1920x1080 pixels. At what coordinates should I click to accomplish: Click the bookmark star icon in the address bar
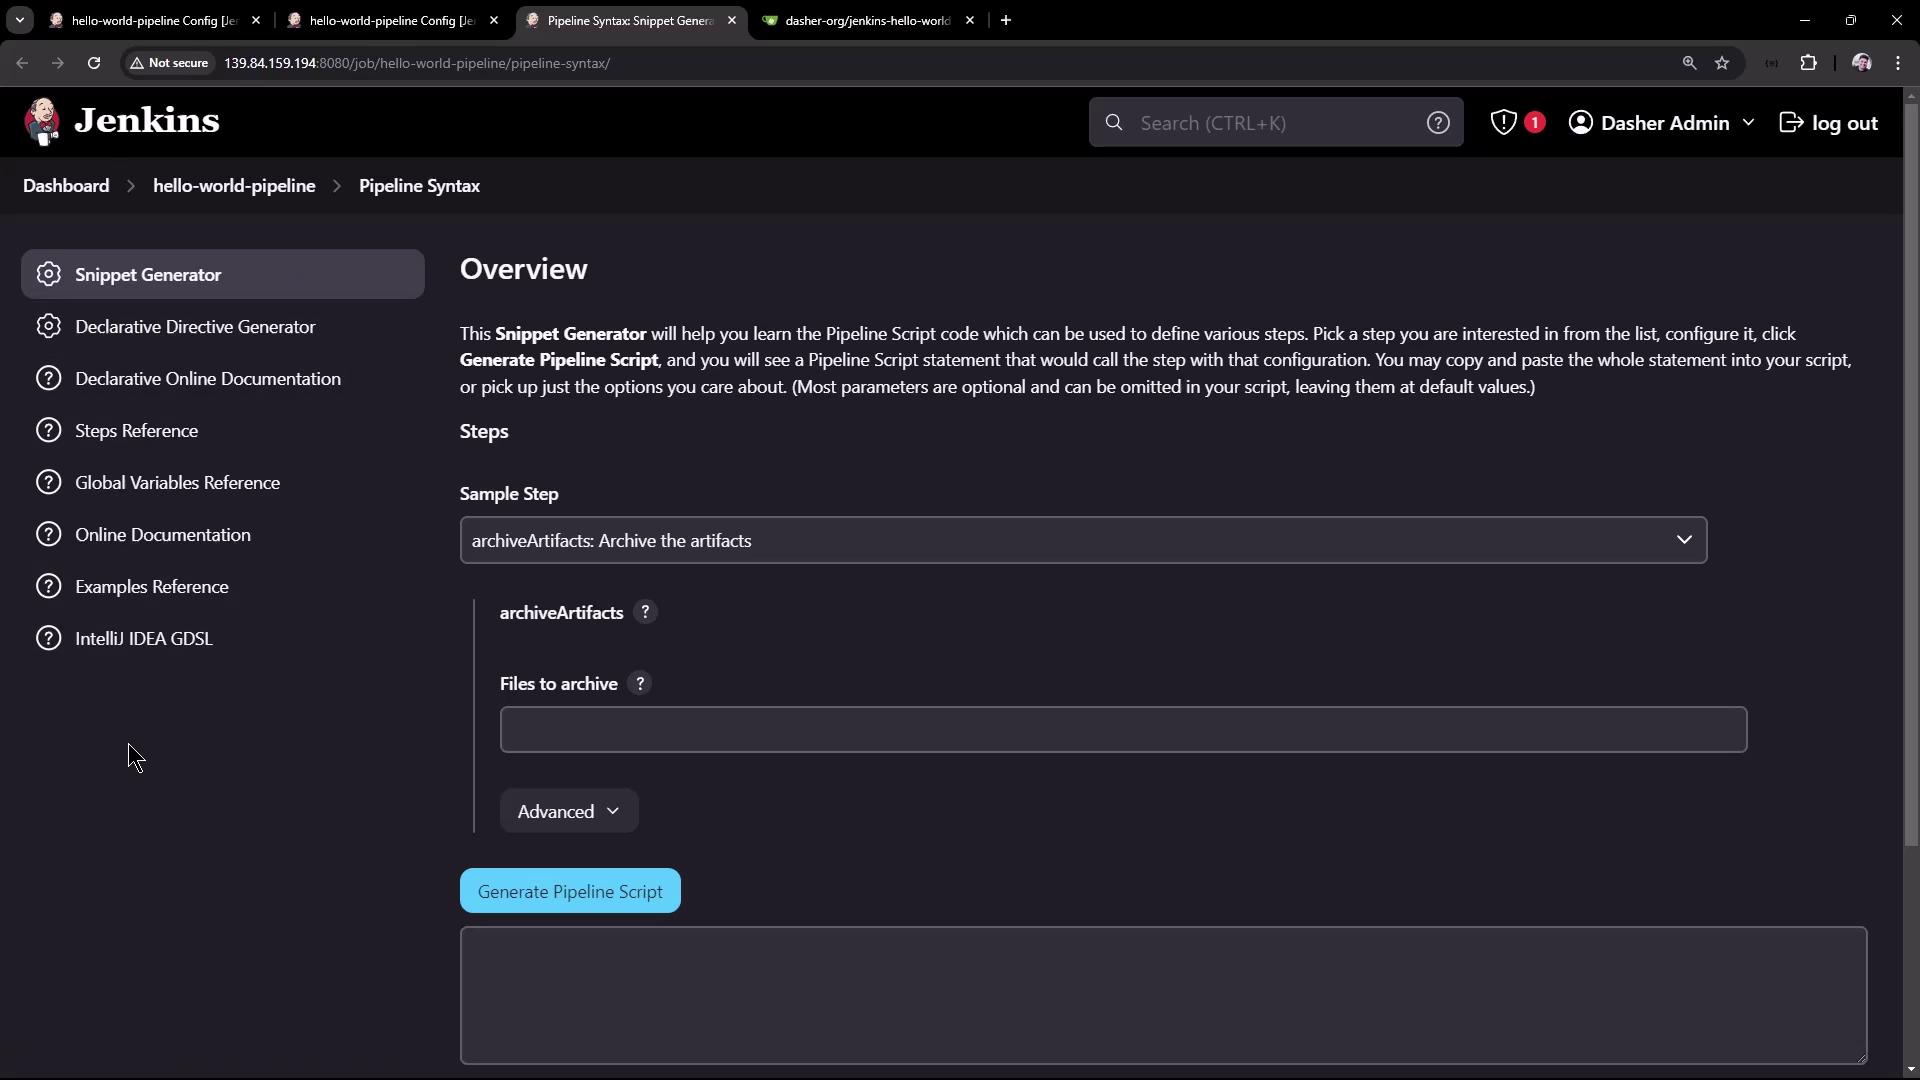click(1721, 63)
